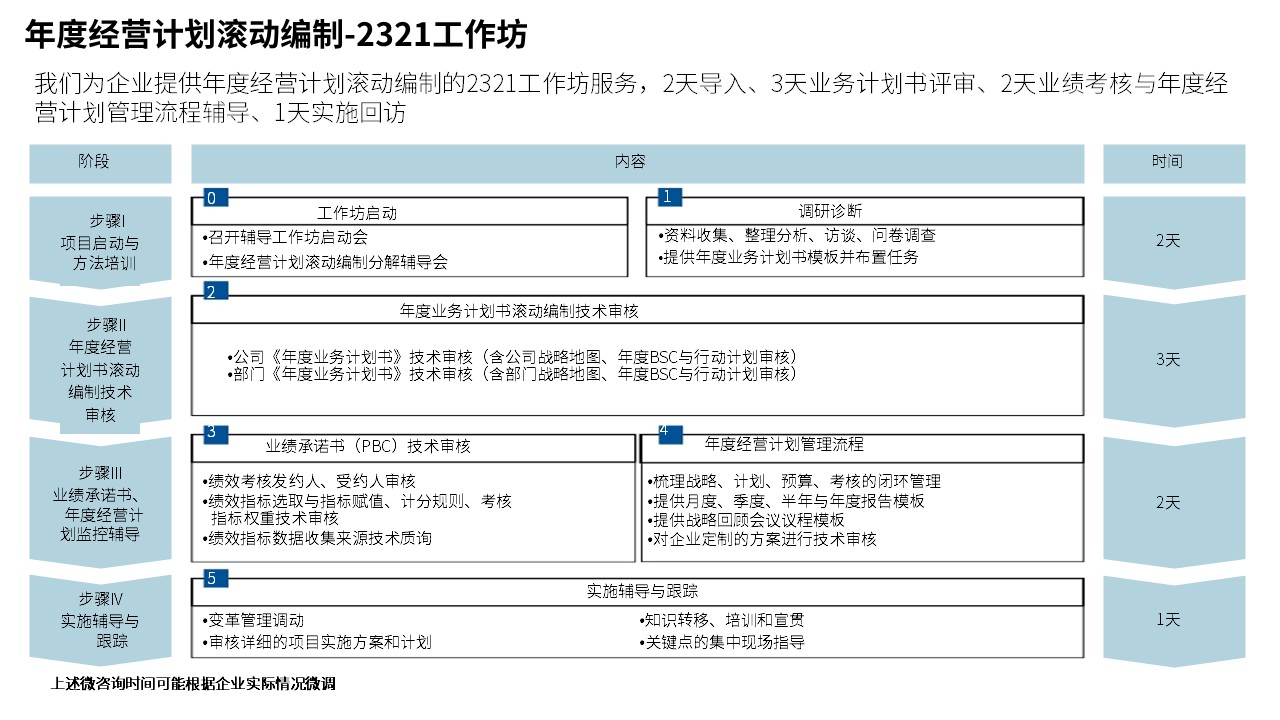Click the 2天 duration for 步骤I

click(1174, 242)
